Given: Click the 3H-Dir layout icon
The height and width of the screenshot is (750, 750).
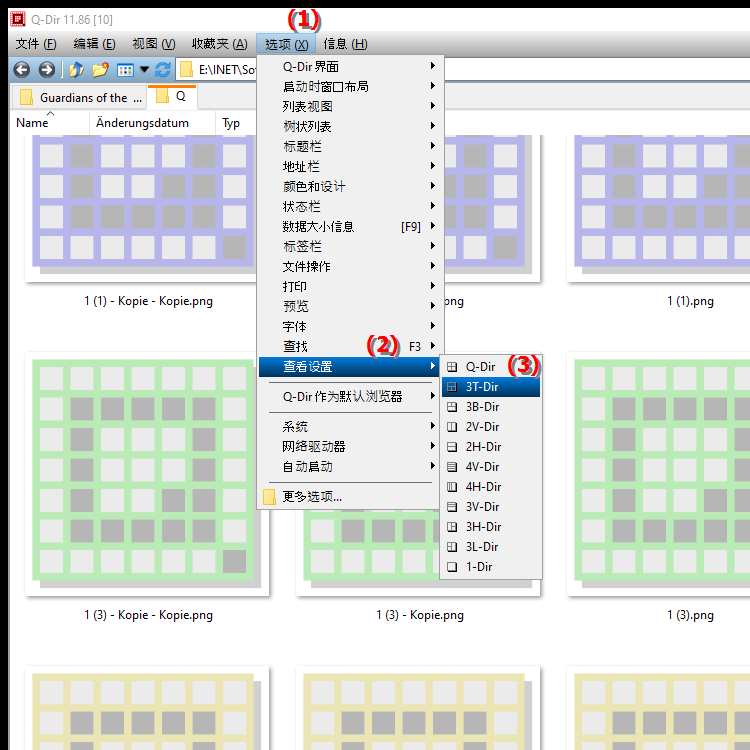Looking at the screenshot, I should pos(452,527).
